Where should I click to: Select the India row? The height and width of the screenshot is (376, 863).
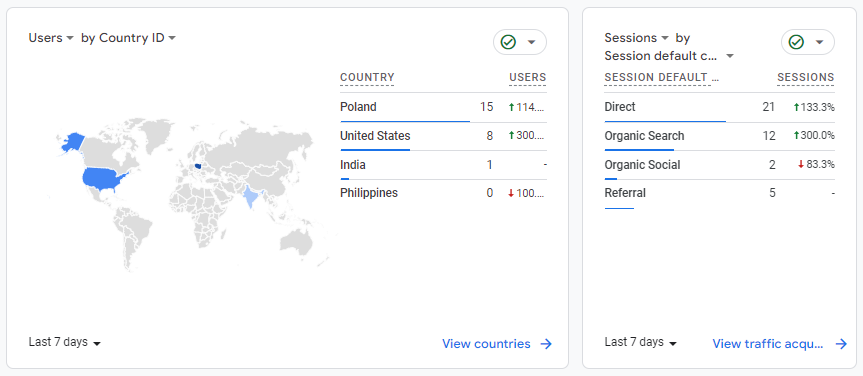(444, 165)
